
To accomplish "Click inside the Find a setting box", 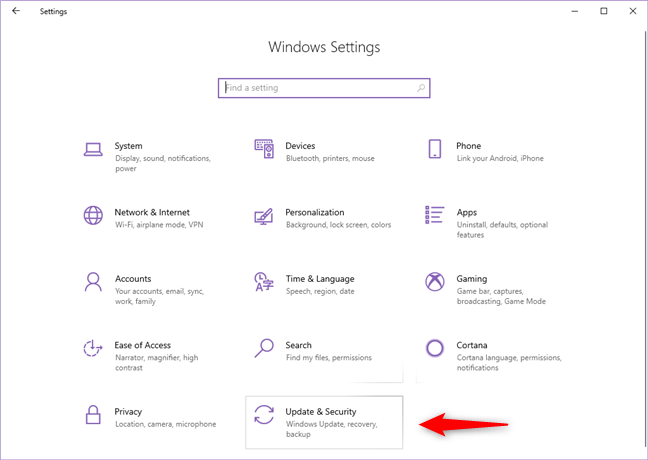I will click(315, 88).
